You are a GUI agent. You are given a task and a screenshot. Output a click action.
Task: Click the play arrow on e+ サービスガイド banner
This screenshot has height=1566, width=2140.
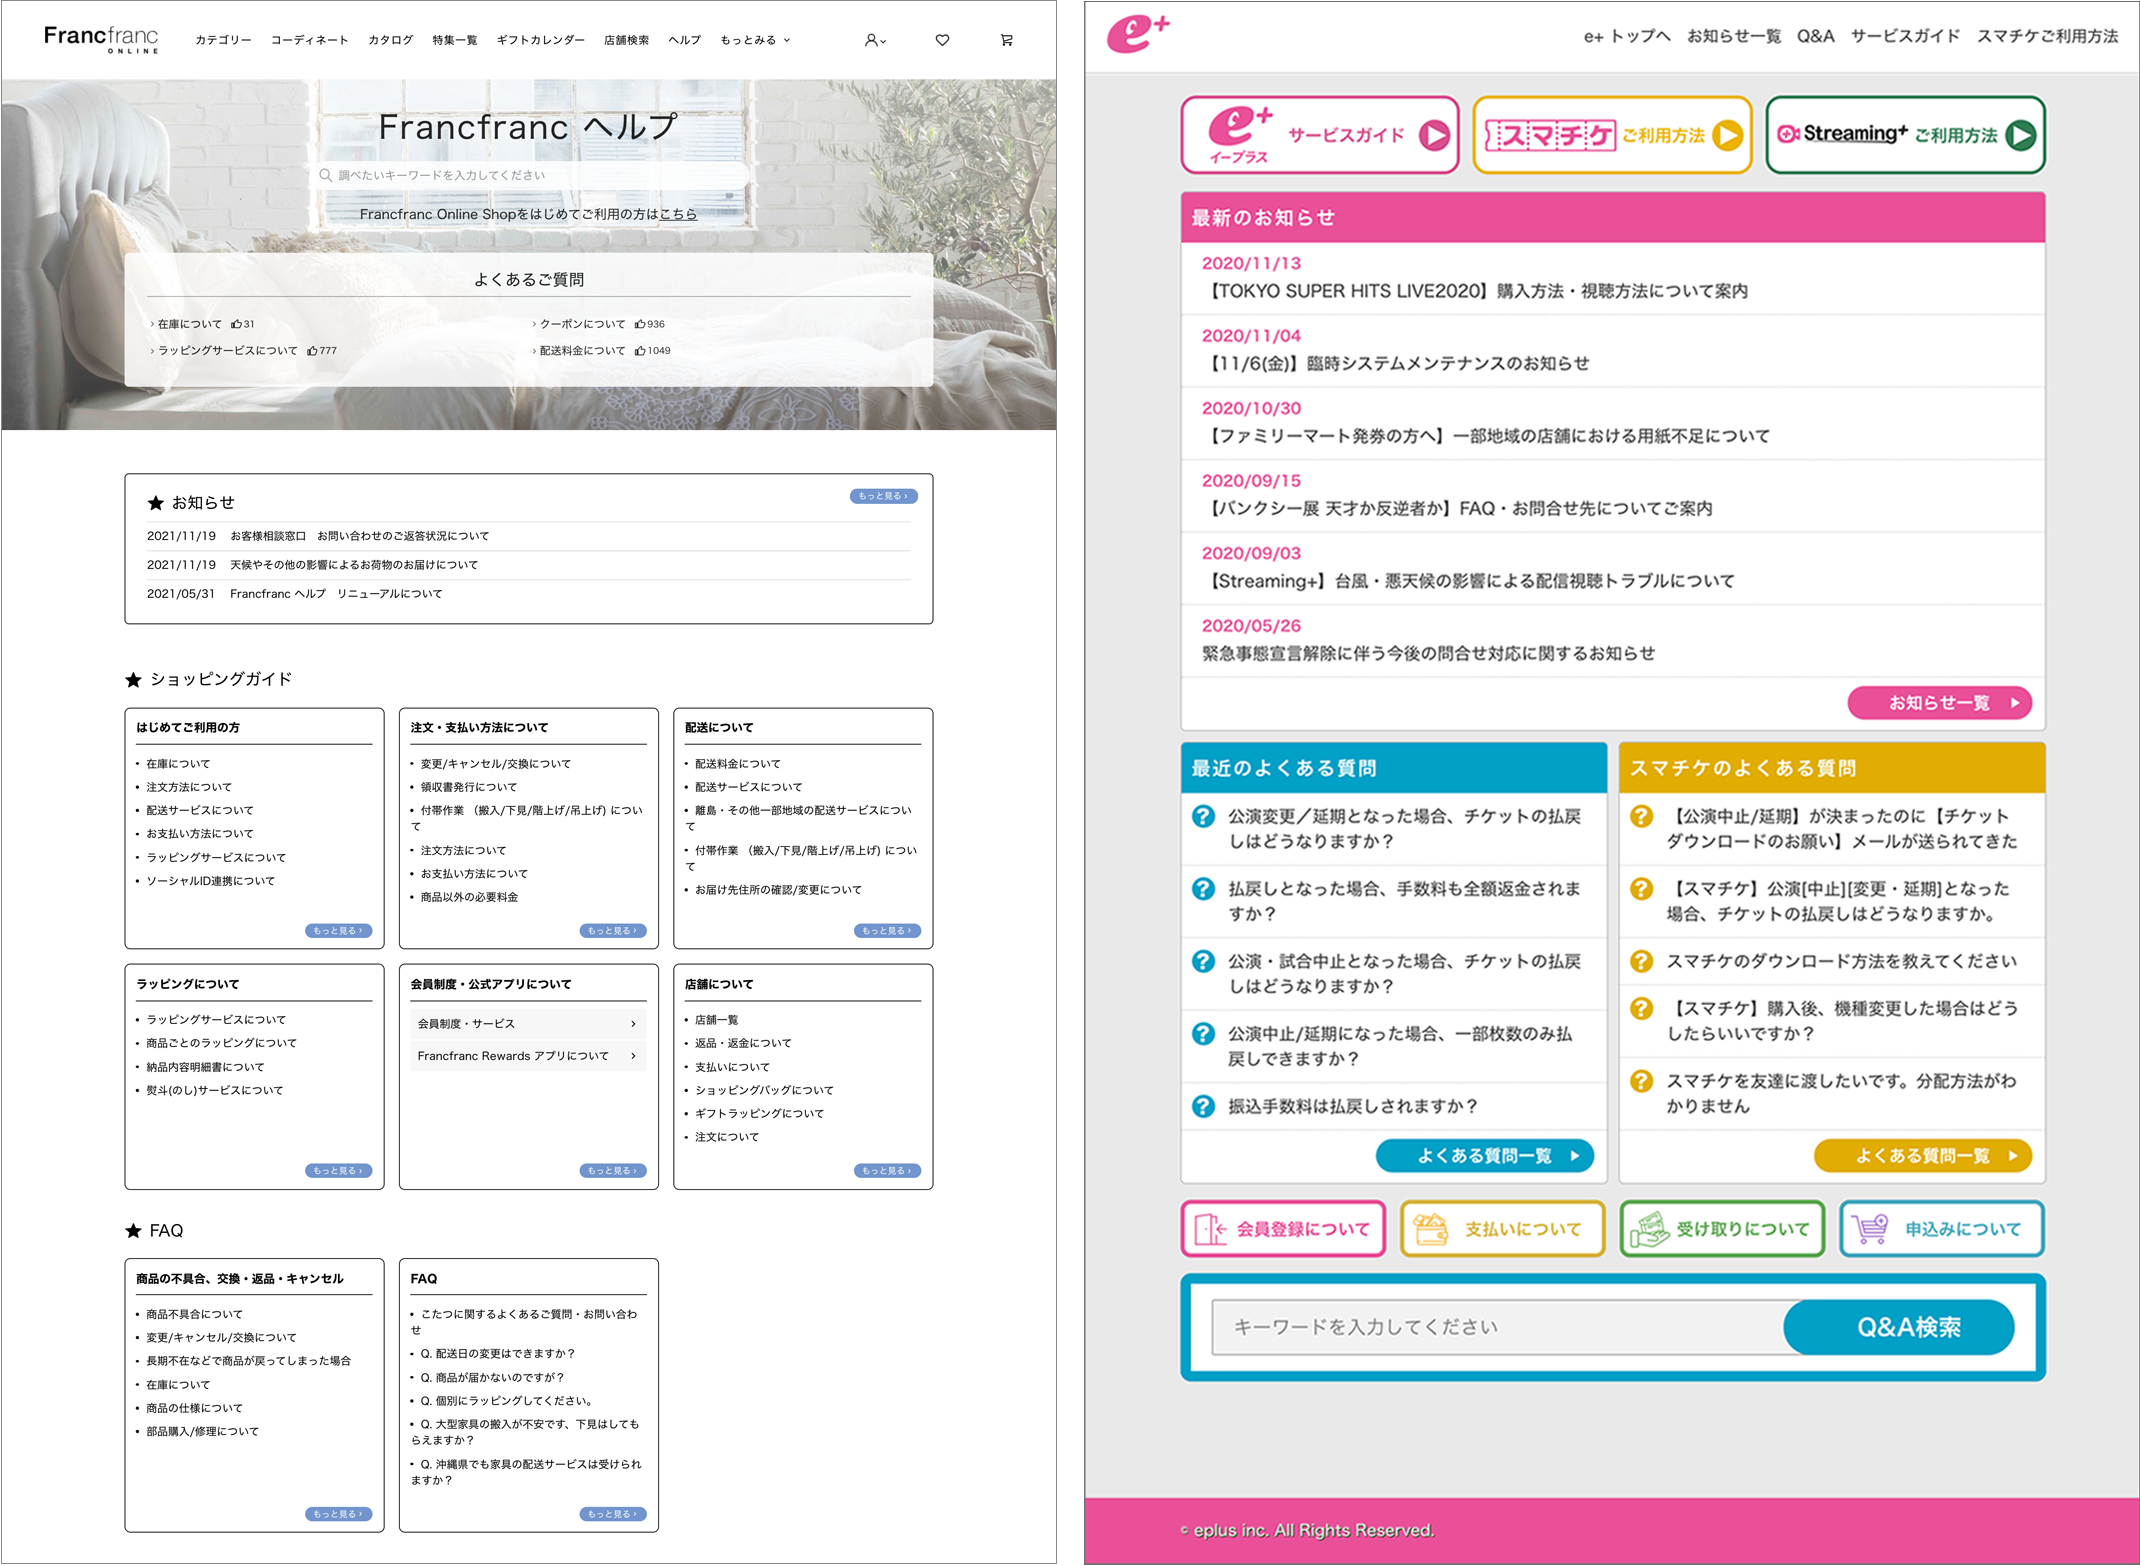[1434, 135]
